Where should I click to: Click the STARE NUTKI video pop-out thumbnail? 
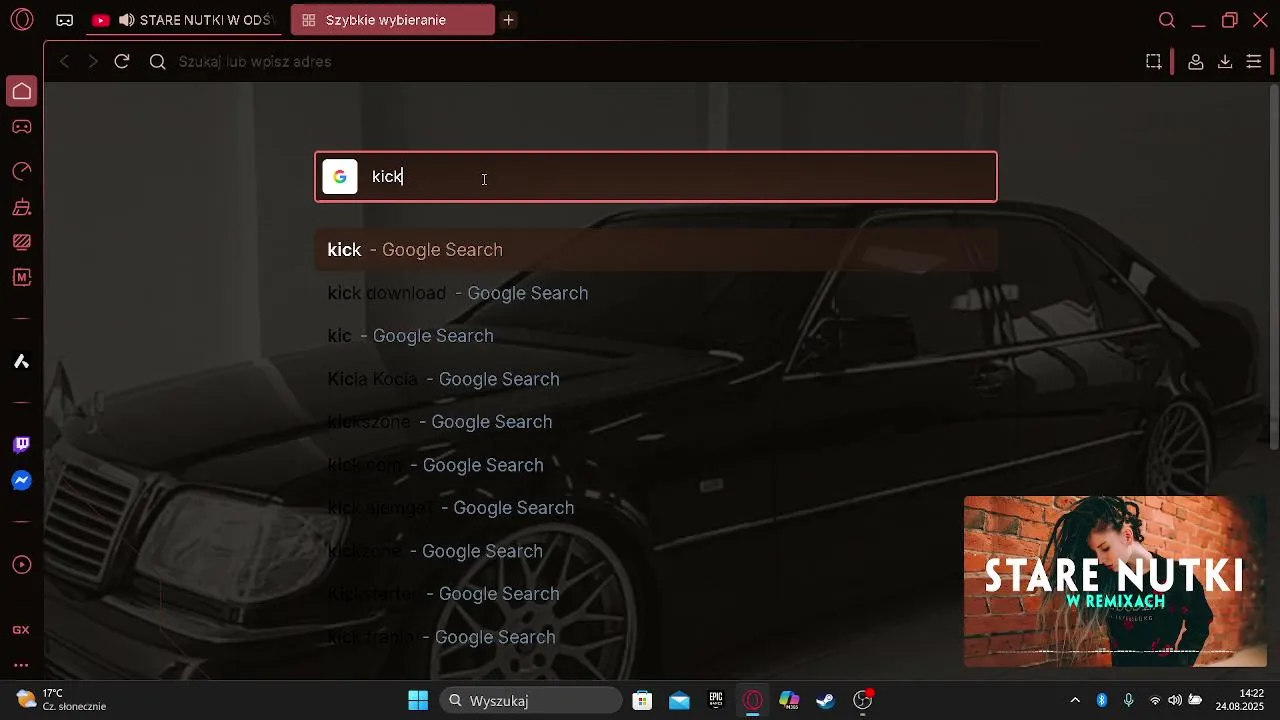pyautogui.click(x=1115, y=581)
